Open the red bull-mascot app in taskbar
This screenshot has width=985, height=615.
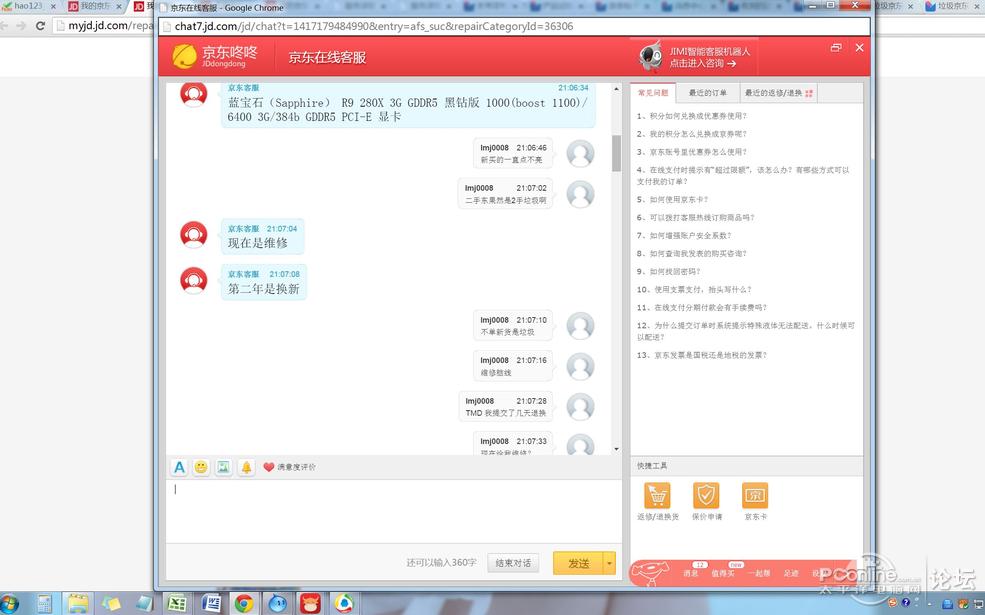click(x=310, y=604)
